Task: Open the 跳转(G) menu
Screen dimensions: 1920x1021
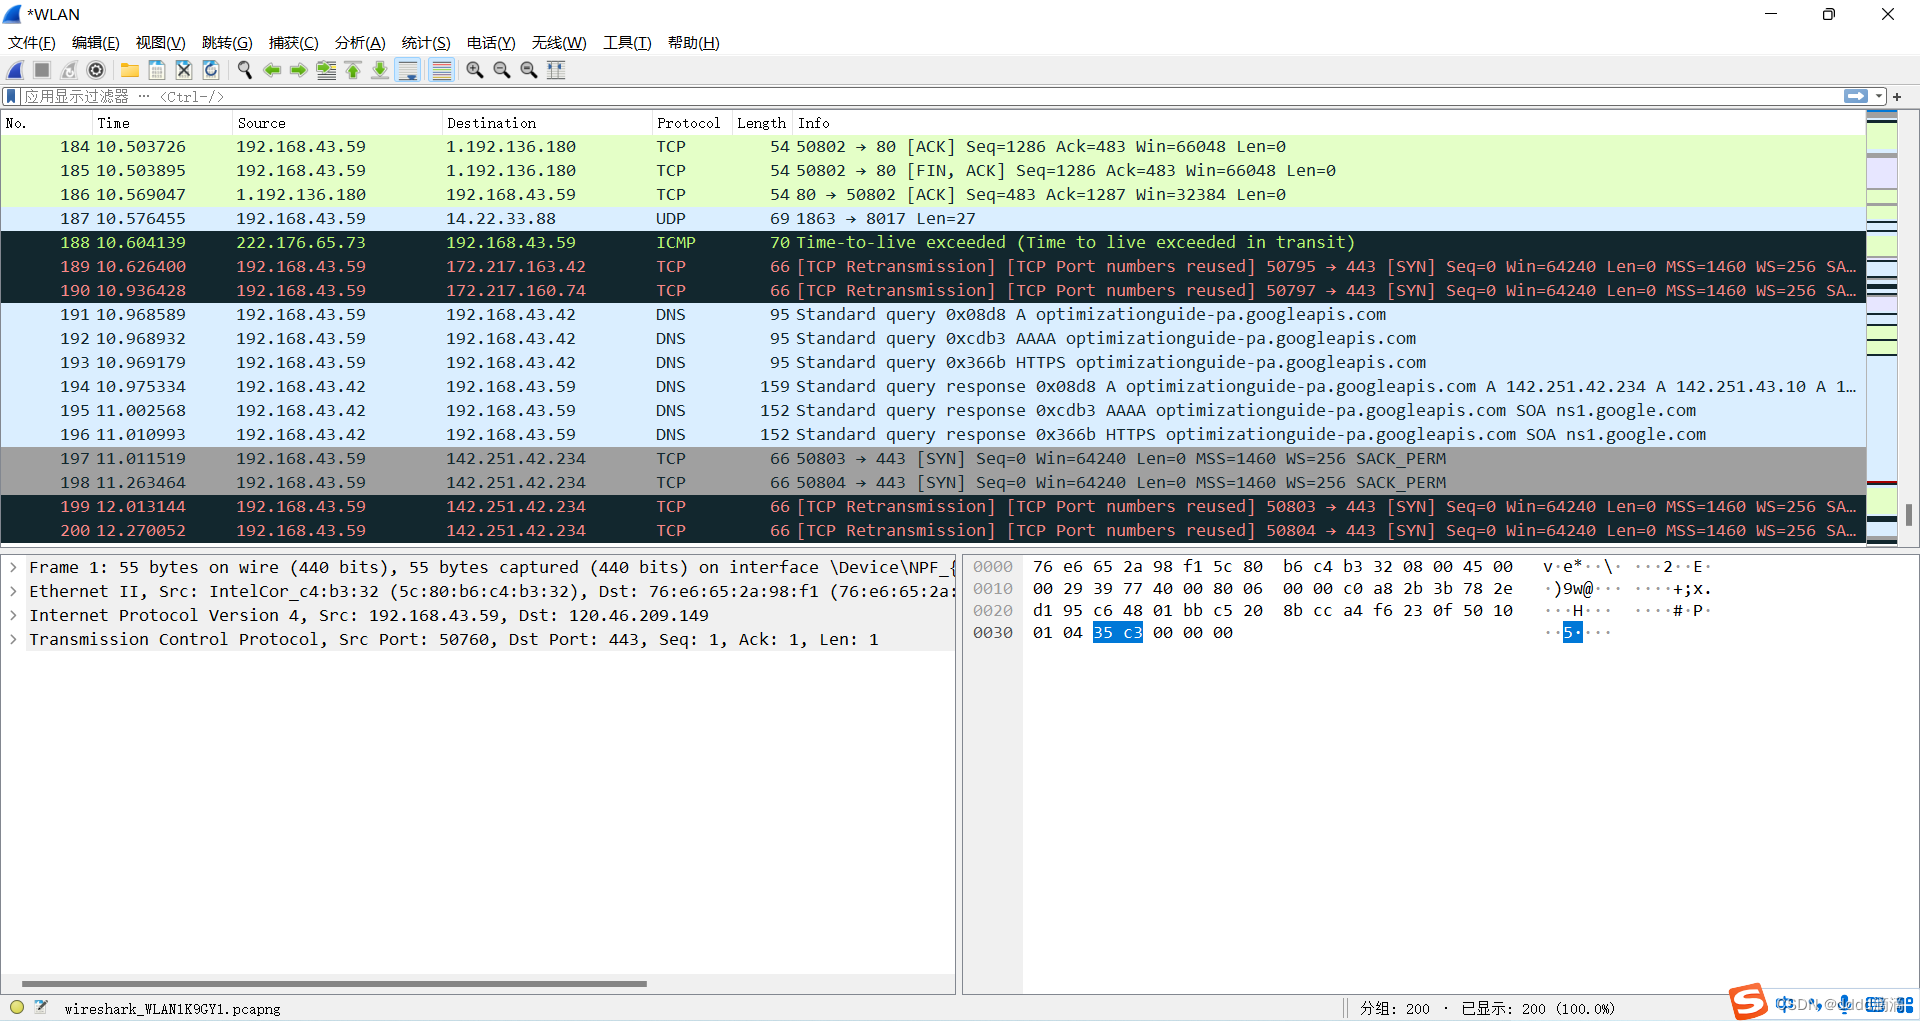Action: [227, 42]
